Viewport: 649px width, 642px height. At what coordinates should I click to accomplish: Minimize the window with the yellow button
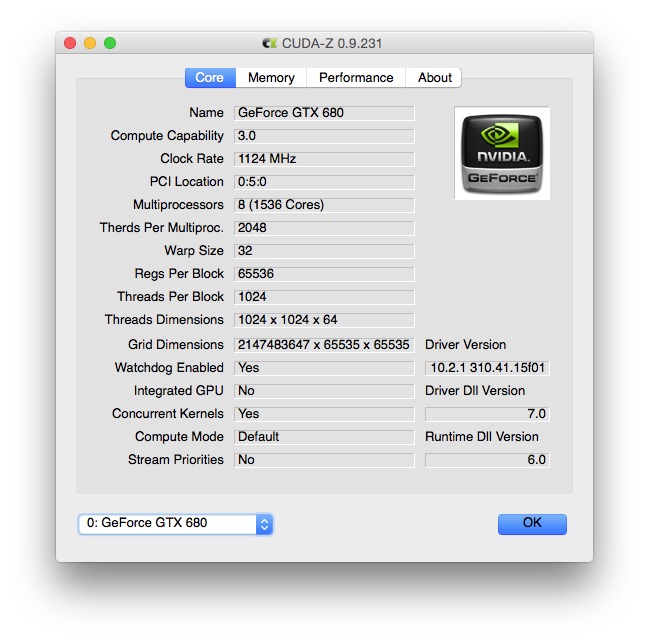click(90, 43)
